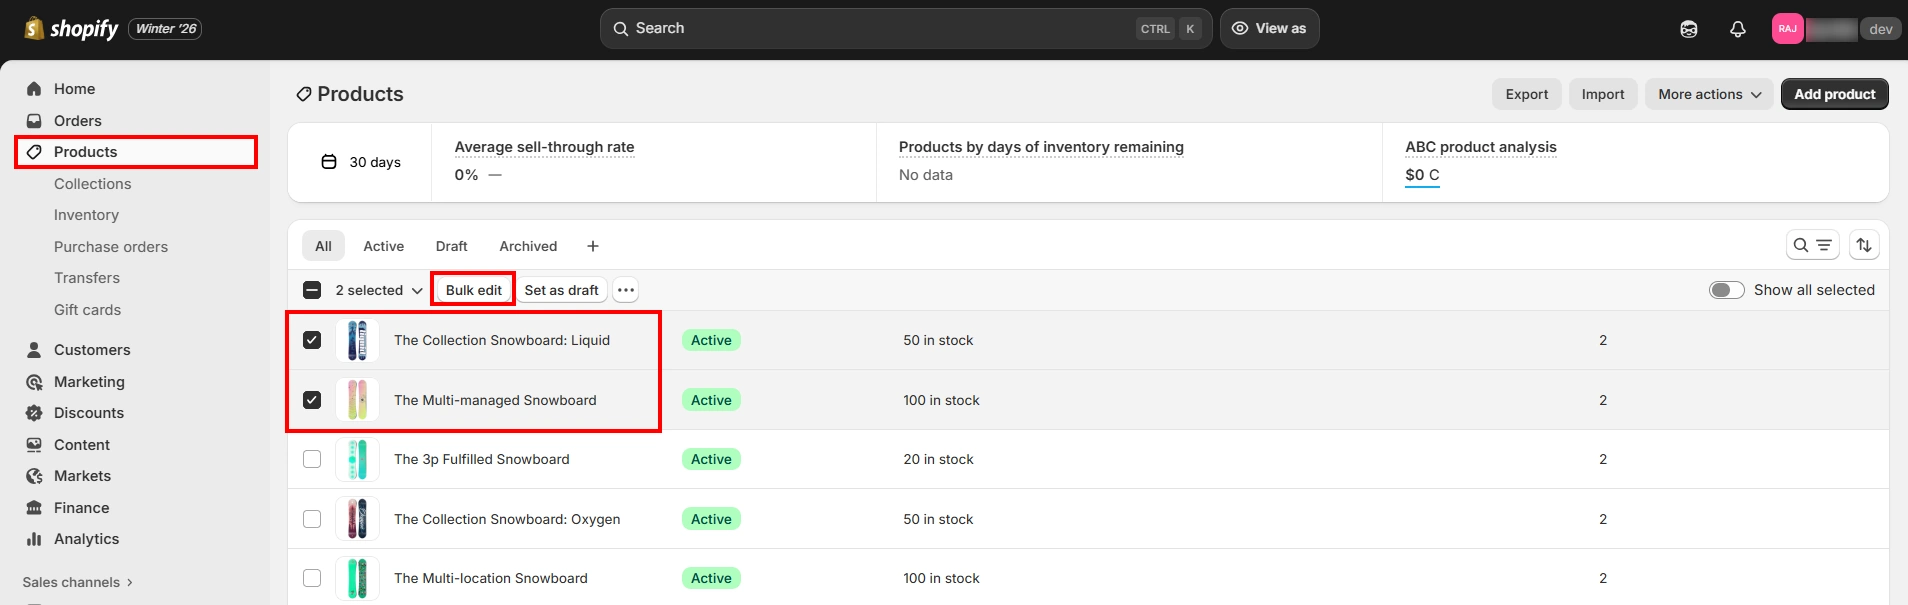Click the Analytics bar chart icon
Viewport: 1908px width, 605px height.
coord(34,539)
